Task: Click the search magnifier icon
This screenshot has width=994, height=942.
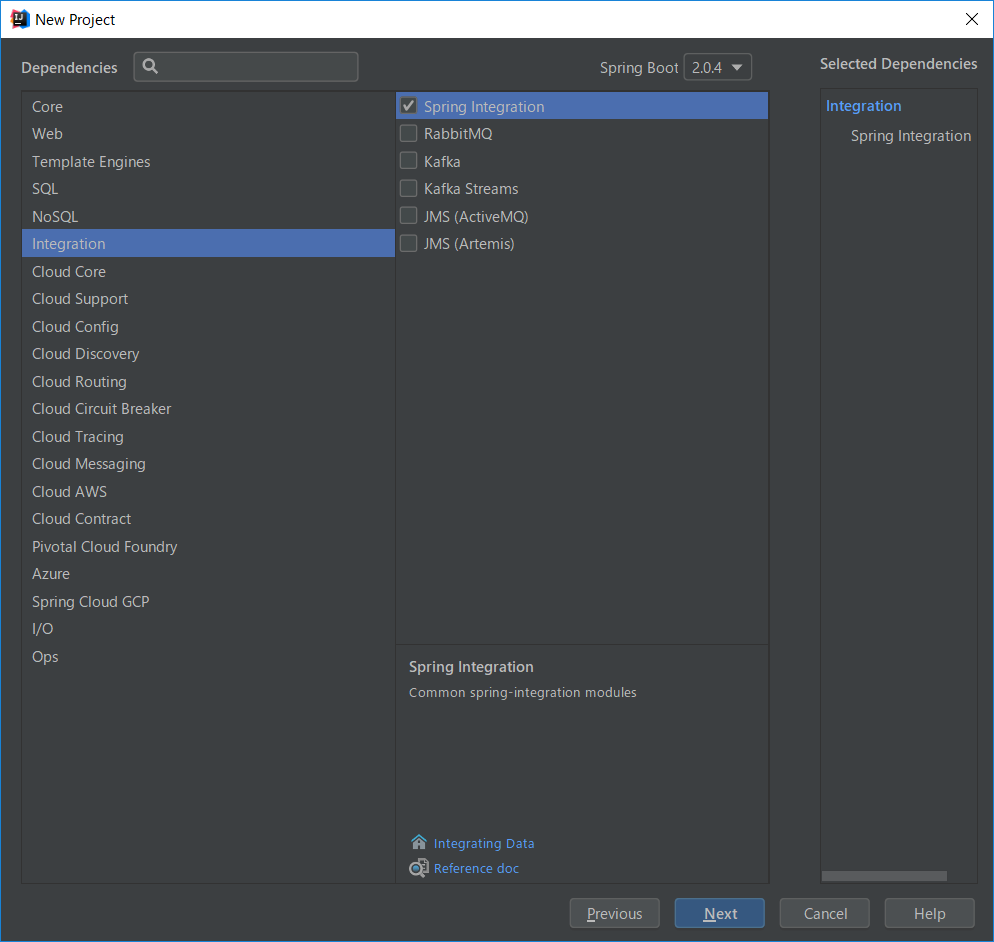Action: [150, 66]
